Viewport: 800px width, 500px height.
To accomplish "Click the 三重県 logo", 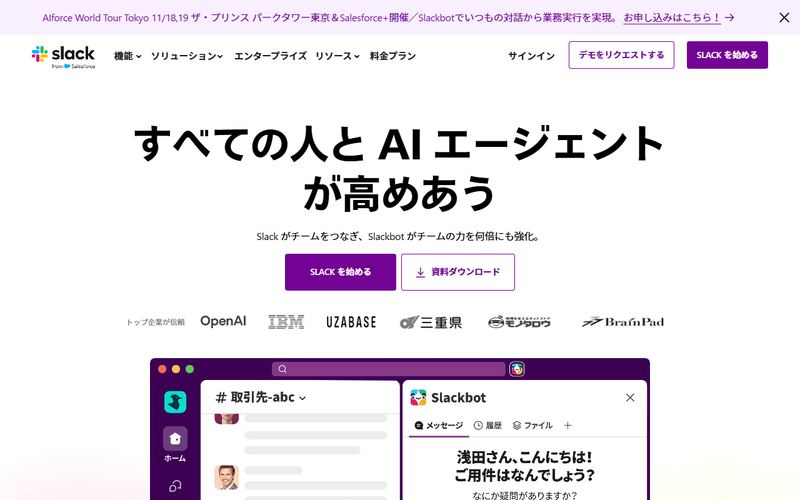I will click(431, 322).
